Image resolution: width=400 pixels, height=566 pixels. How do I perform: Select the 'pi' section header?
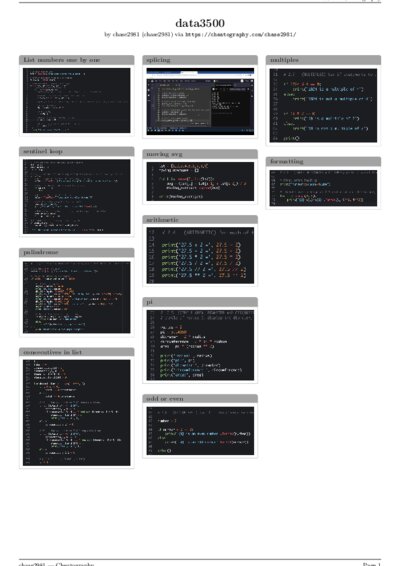click(200, 302)
